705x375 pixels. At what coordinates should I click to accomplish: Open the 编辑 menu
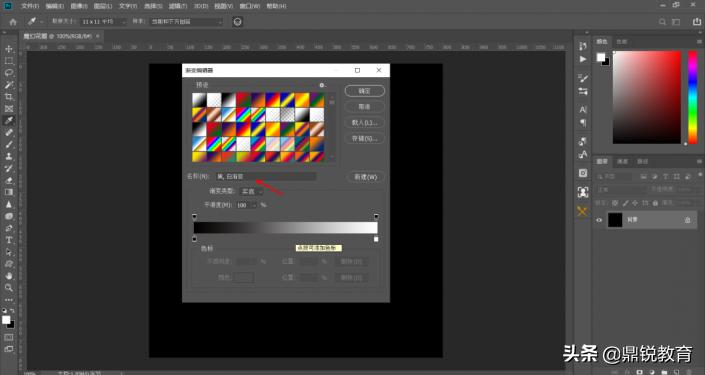click(54, 6)
